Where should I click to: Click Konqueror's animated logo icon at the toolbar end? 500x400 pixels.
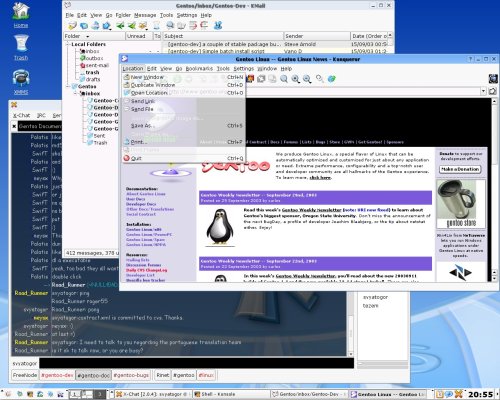(493, 79)
